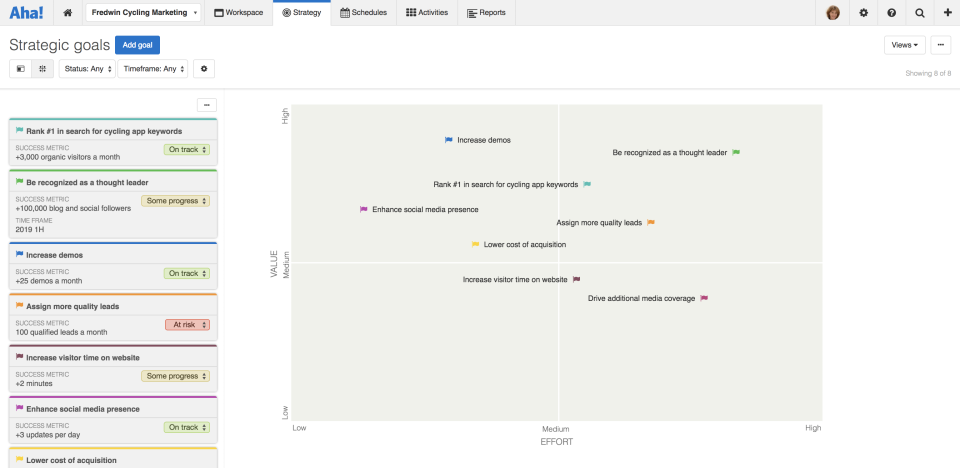Switch to chart view layout

pos(42,69)
